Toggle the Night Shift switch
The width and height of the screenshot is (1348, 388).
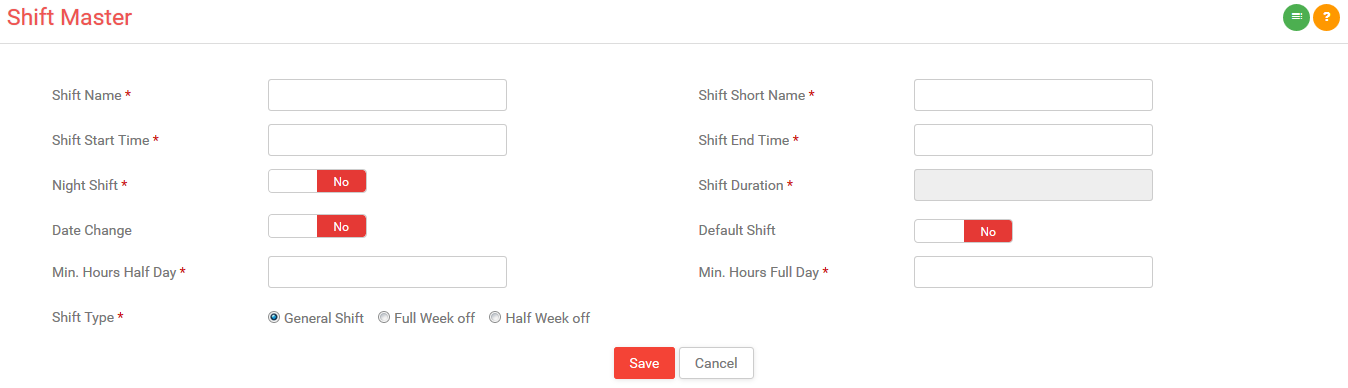[x=317, y=181]
